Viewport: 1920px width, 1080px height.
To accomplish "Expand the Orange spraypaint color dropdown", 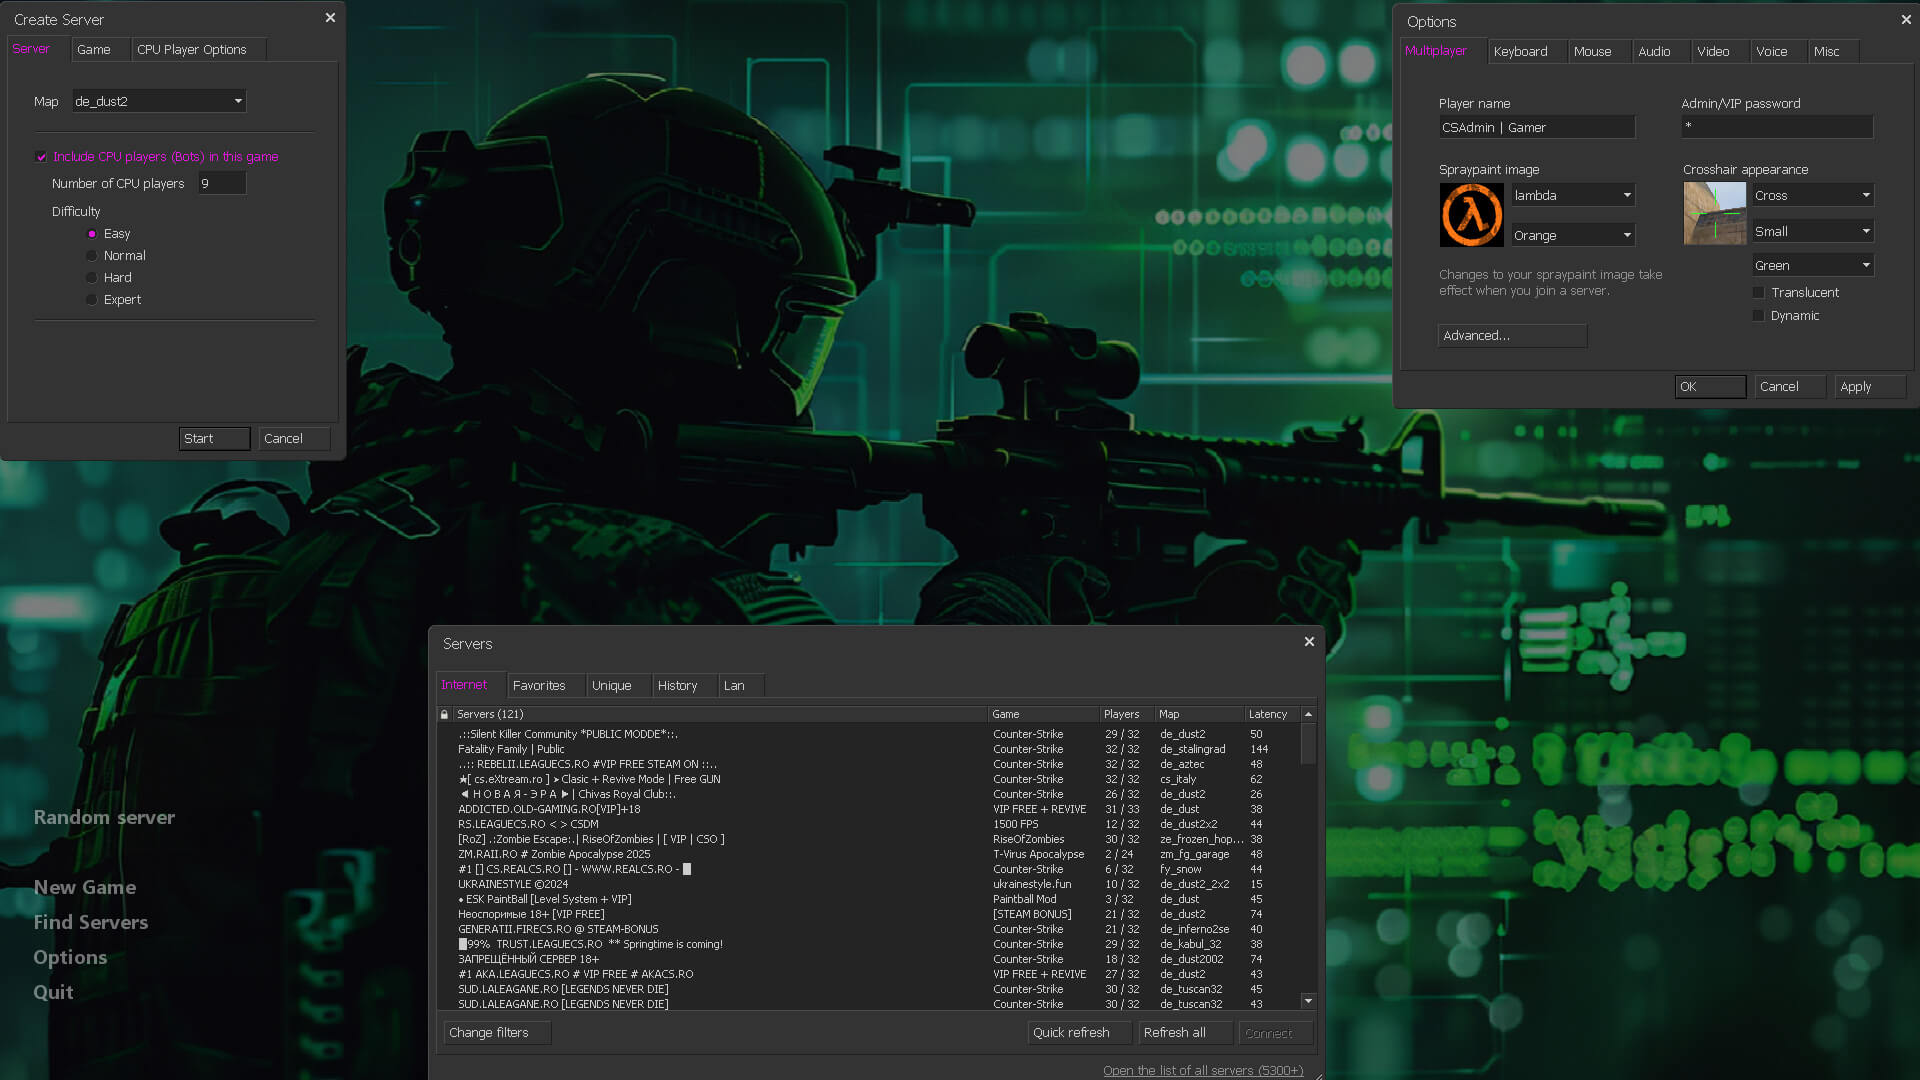I will coord(1572,235).
